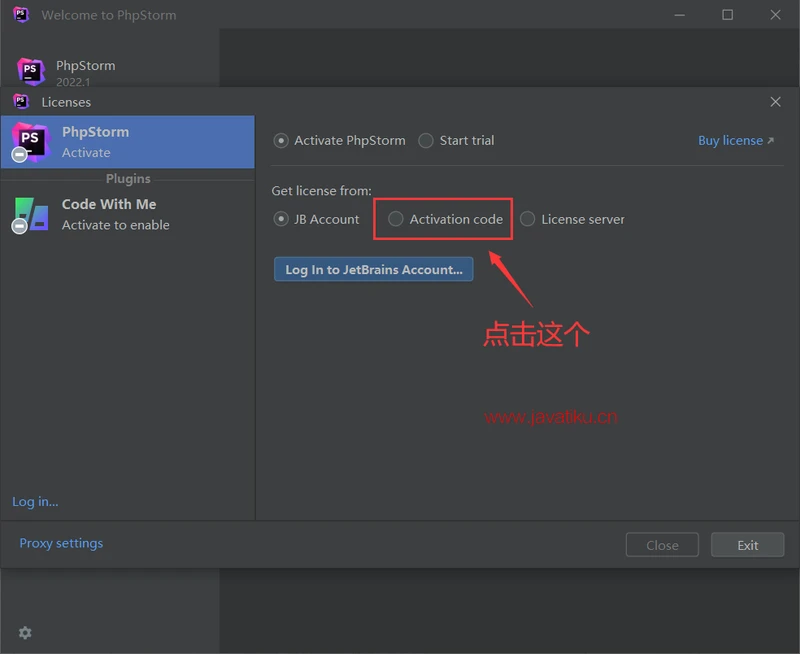Screen dimensions: 800x654
Task: Select the Activate PhpStorm radio button
Action: point(281,141)
